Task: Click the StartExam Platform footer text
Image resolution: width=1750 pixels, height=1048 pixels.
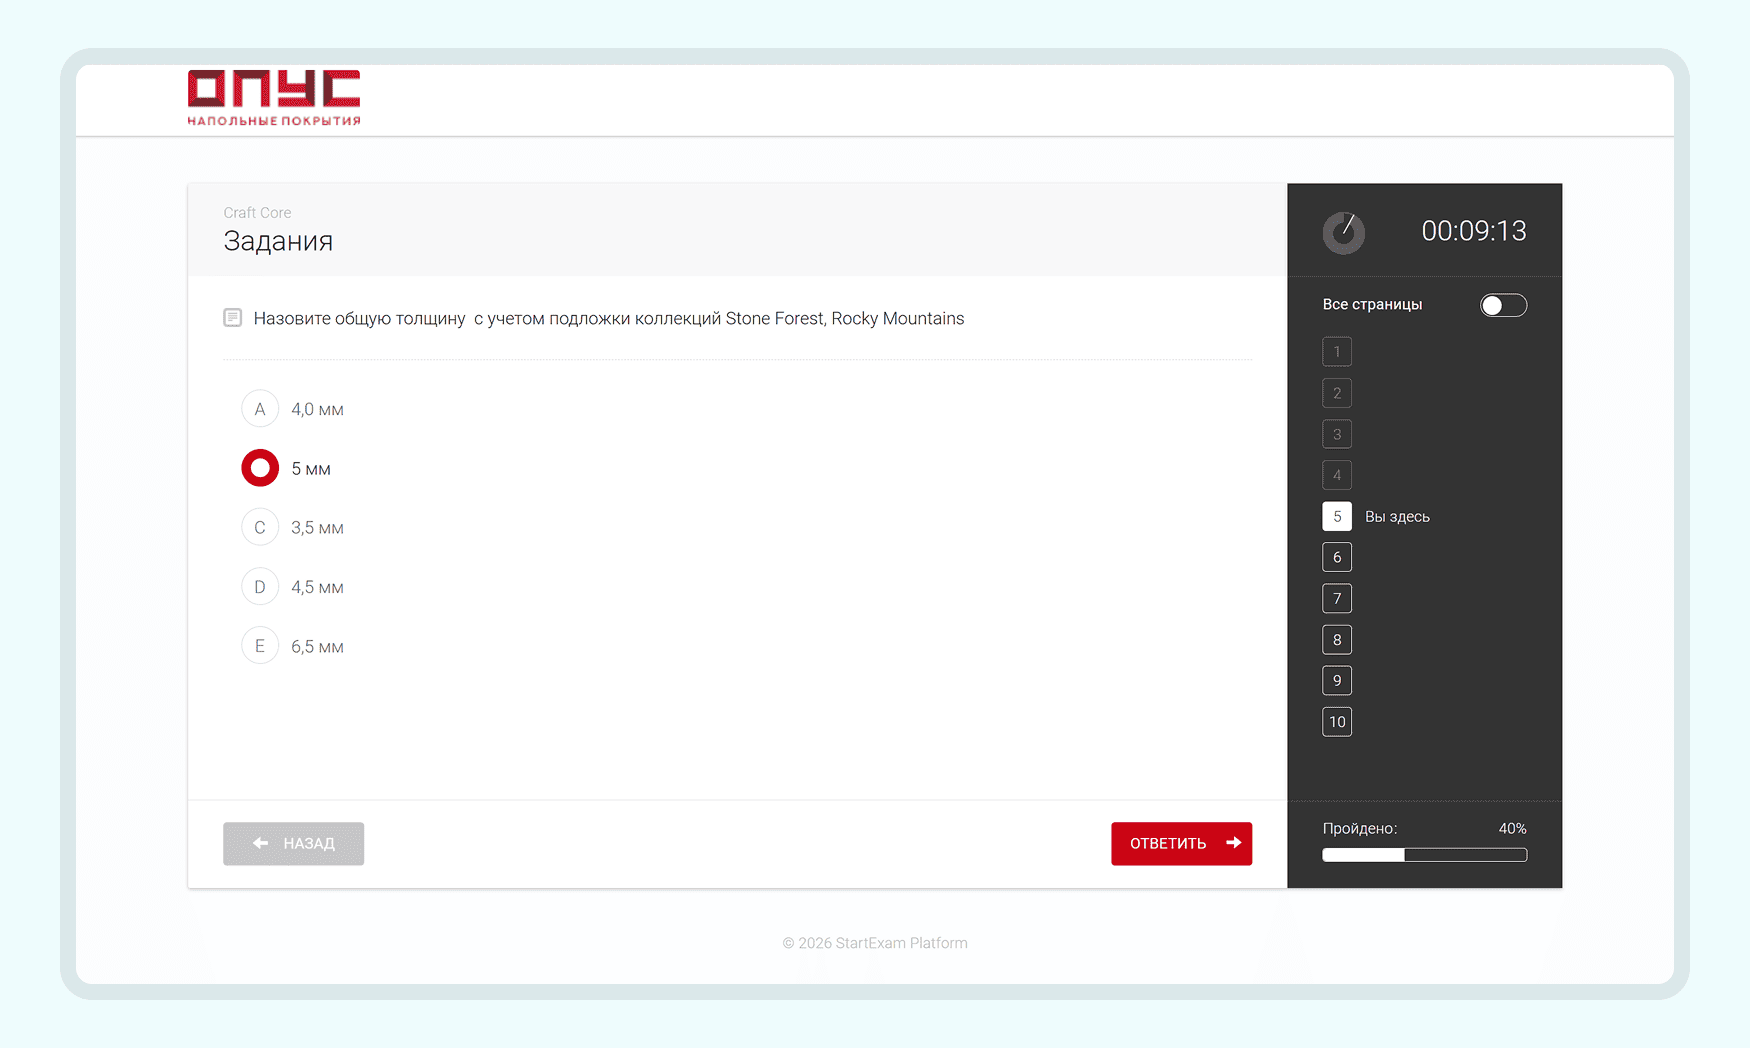Action: click(x=875, y=943)
